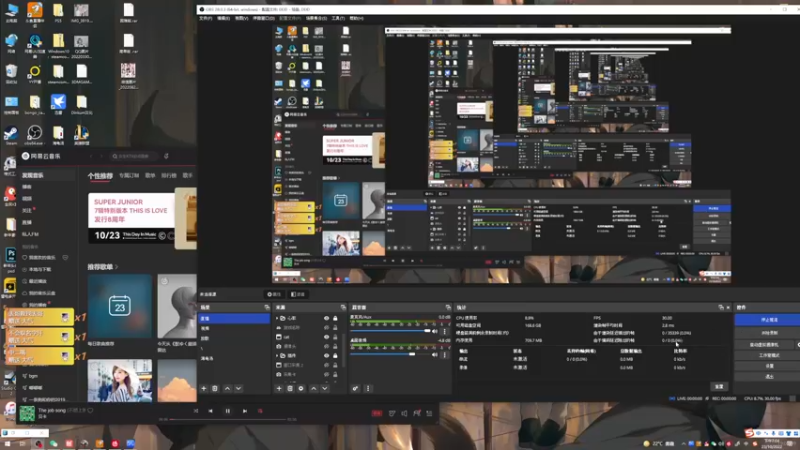Expand the first group in Sources
Viewport: 800px width, 450px height.
[x=278, y=318]
